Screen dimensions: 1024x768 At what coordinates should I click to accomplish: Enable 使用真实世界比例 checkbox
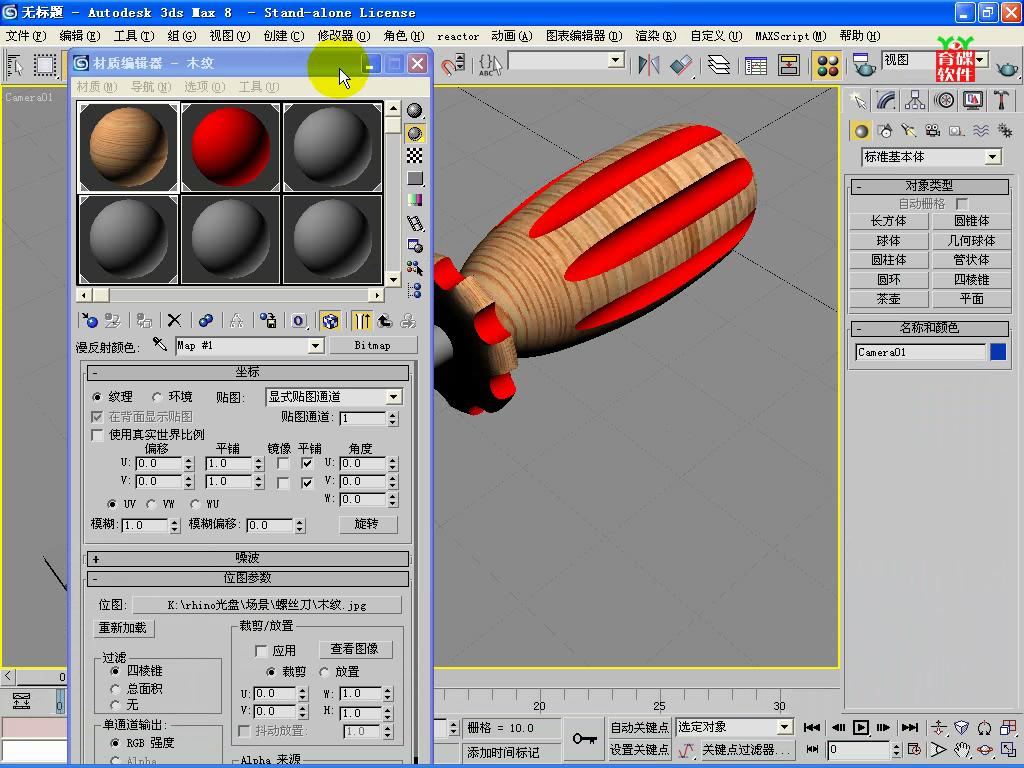click(x=97, y=435)
